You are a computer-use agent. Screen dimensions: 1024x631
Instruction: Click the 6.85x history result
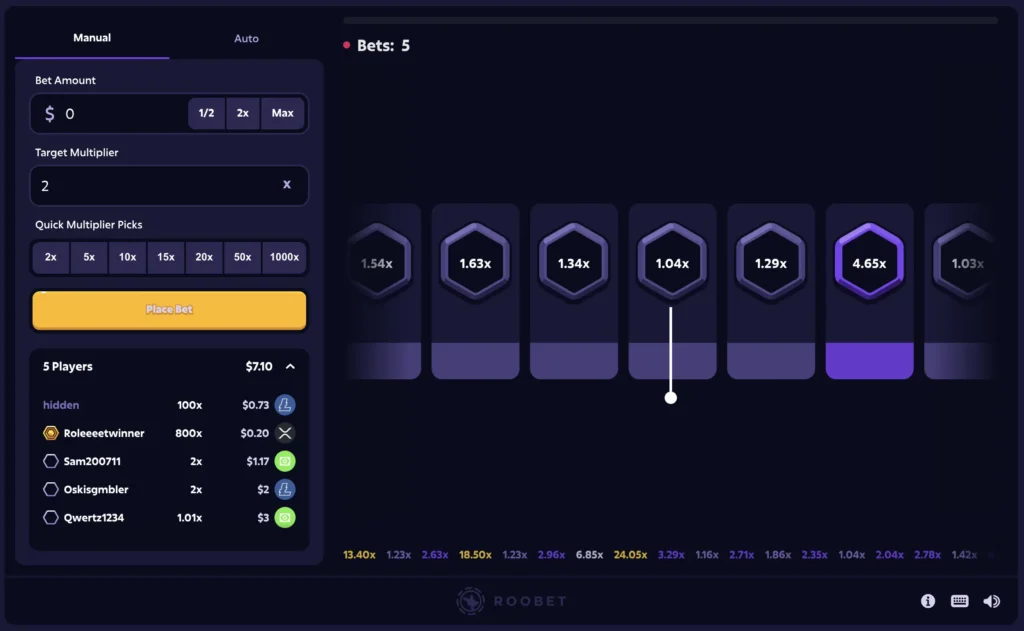tap(589, 555)
